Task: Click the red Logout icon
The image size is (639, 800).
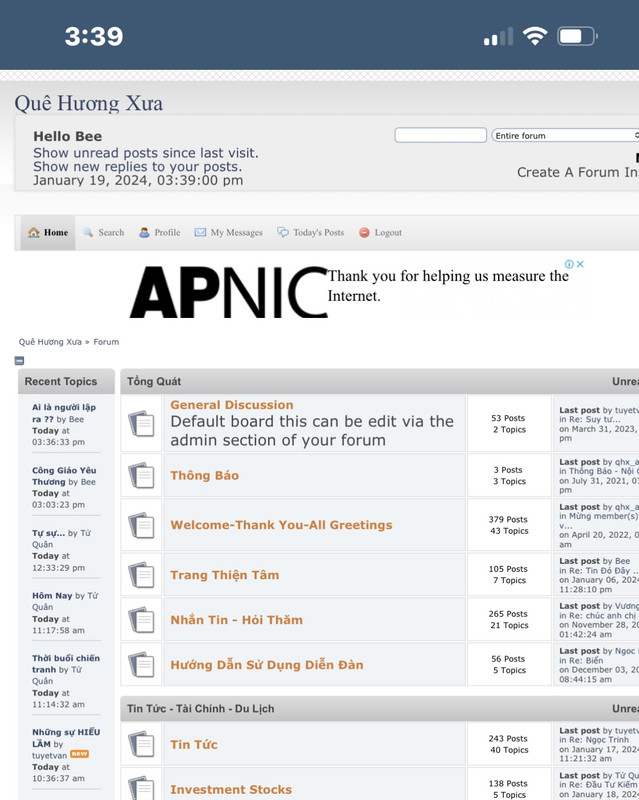Action: [x=364, y=233]
